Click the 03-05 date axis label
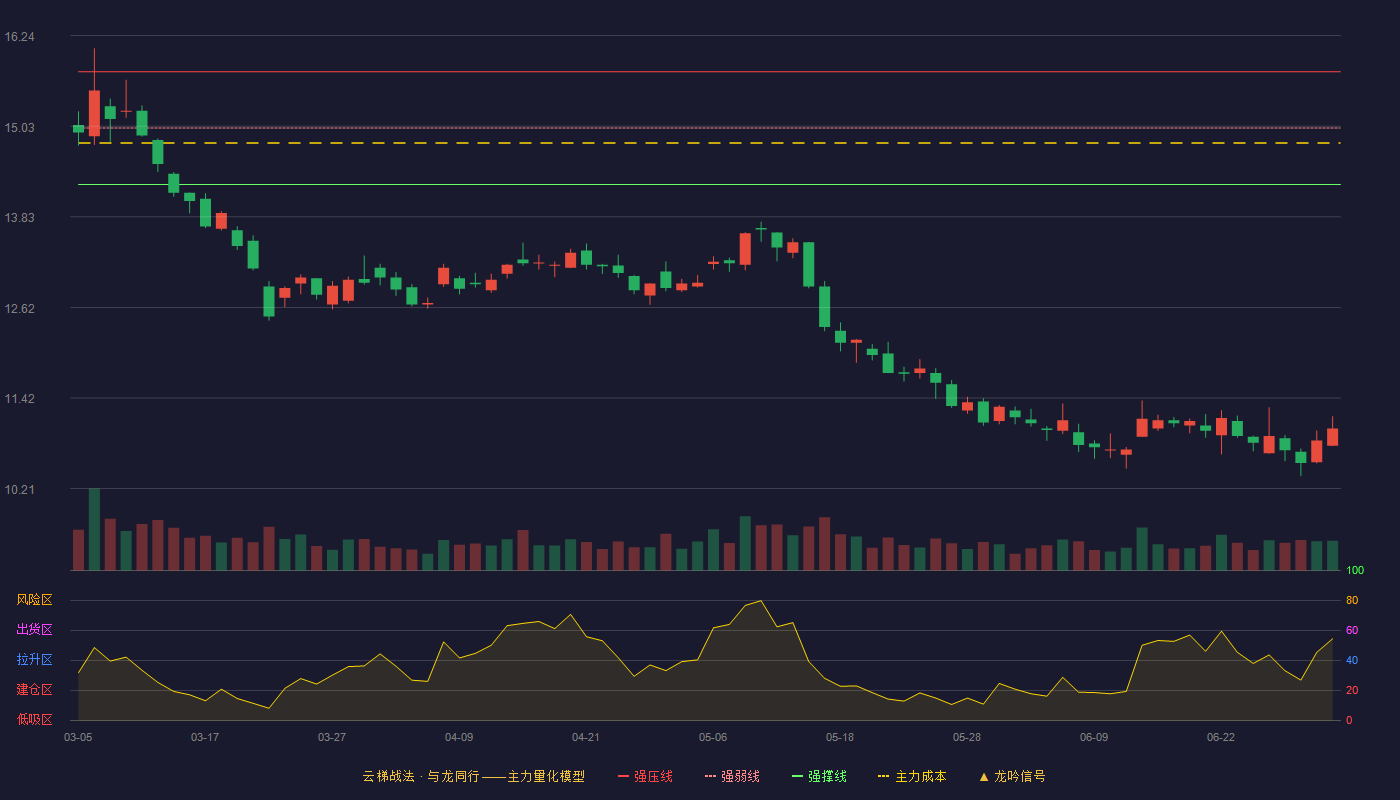Screen dimensions: 1400x800 78,737
